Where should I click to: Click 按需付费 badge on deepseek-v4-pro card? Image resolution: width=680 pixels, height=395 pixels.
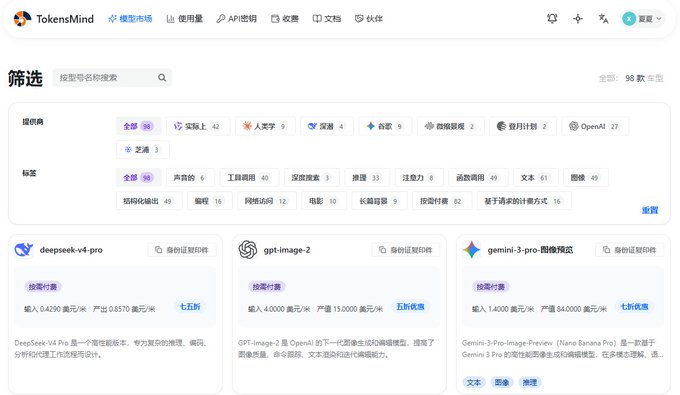[42, 287]
